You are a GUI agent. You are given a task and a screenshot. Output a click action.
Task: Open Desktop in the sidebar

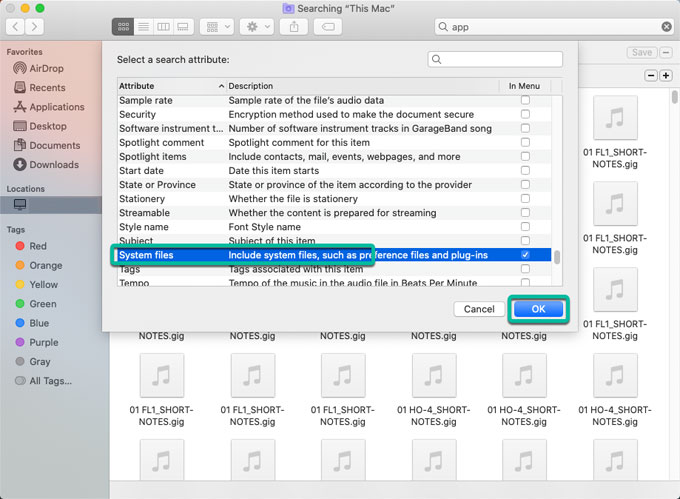pyautogui.click(x=48, y=126)
